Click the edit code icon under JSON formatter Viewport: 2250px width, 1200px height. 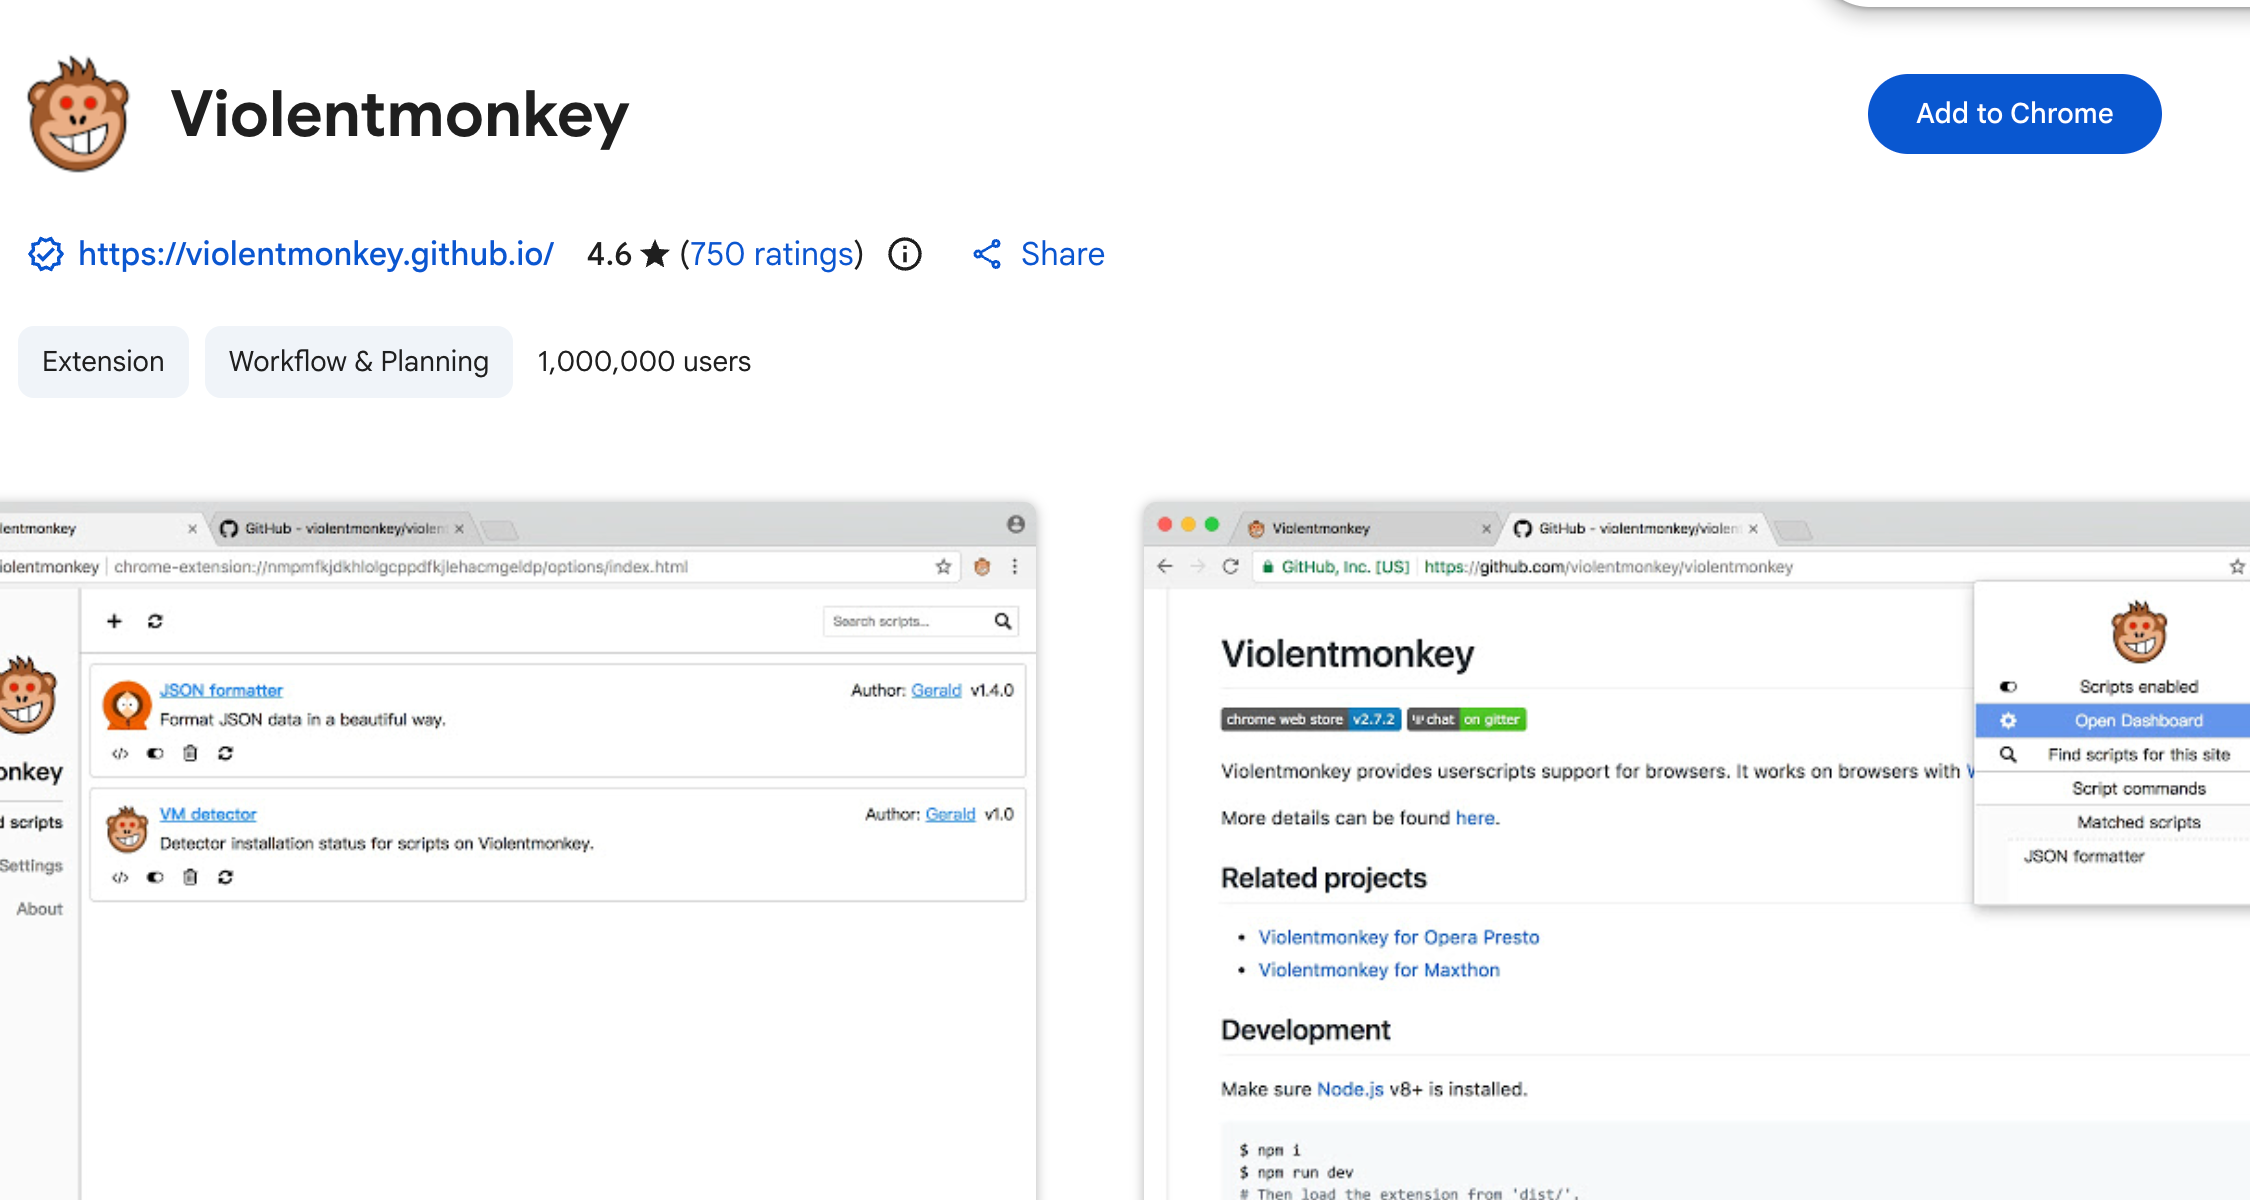[x=120, y=753]
